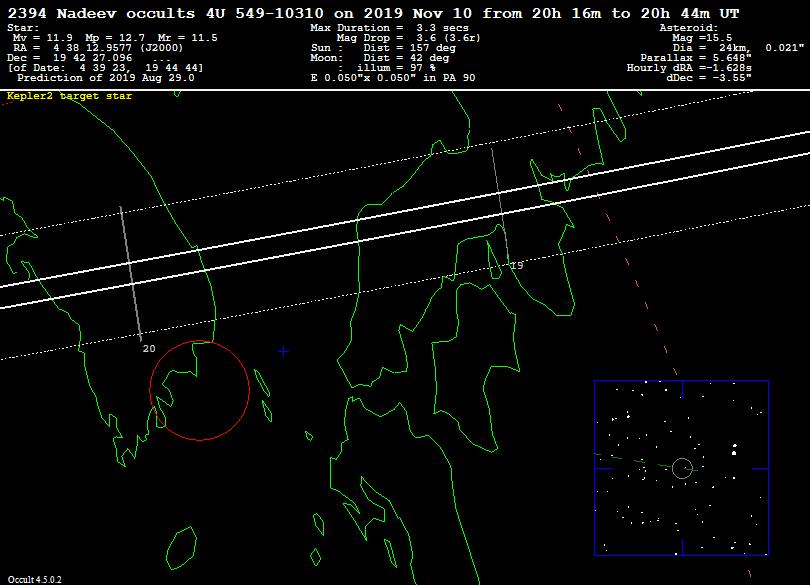Viewport: 810px width, 585px height.
Task: Click 'Hourly dRA =-1.628s' value
Action: [689, 68]
